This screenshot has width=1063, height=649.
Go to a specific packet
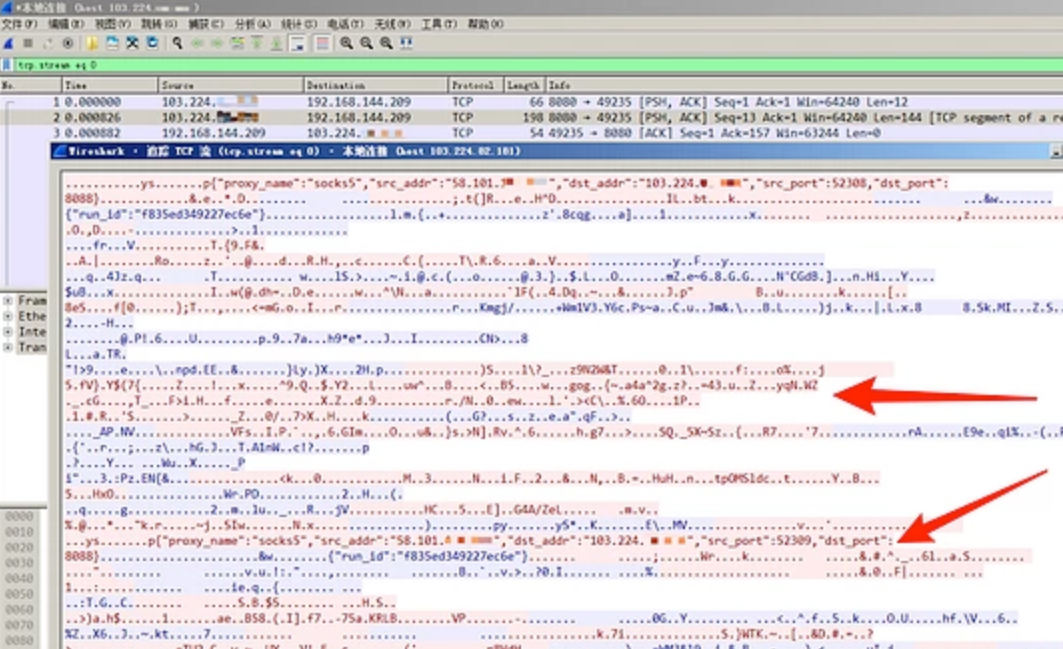[237, 43]
